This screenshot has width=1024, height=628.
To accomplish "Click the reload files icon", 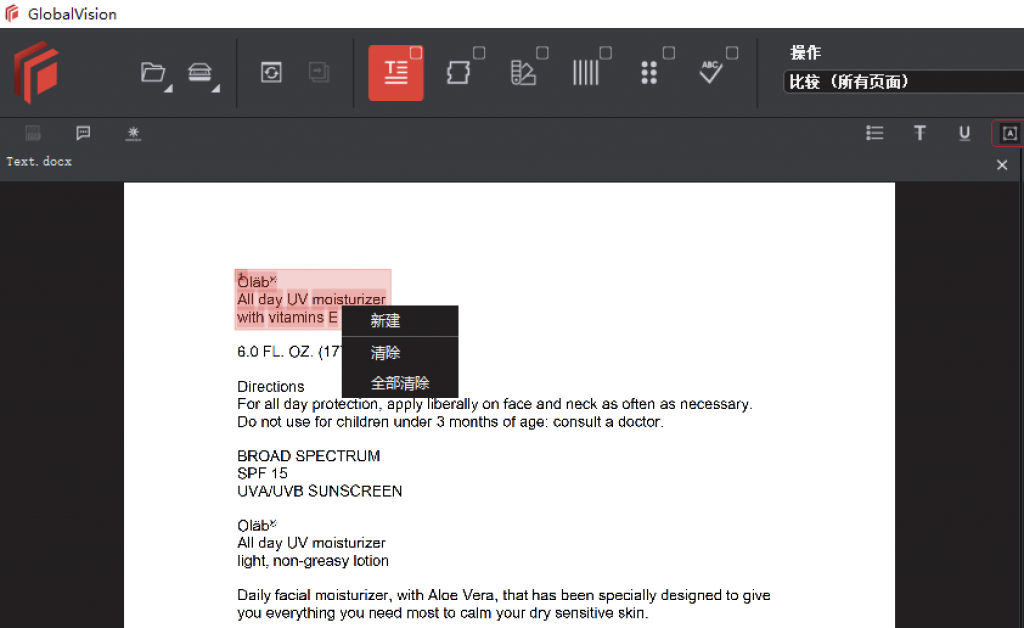I will click(271, 72).
